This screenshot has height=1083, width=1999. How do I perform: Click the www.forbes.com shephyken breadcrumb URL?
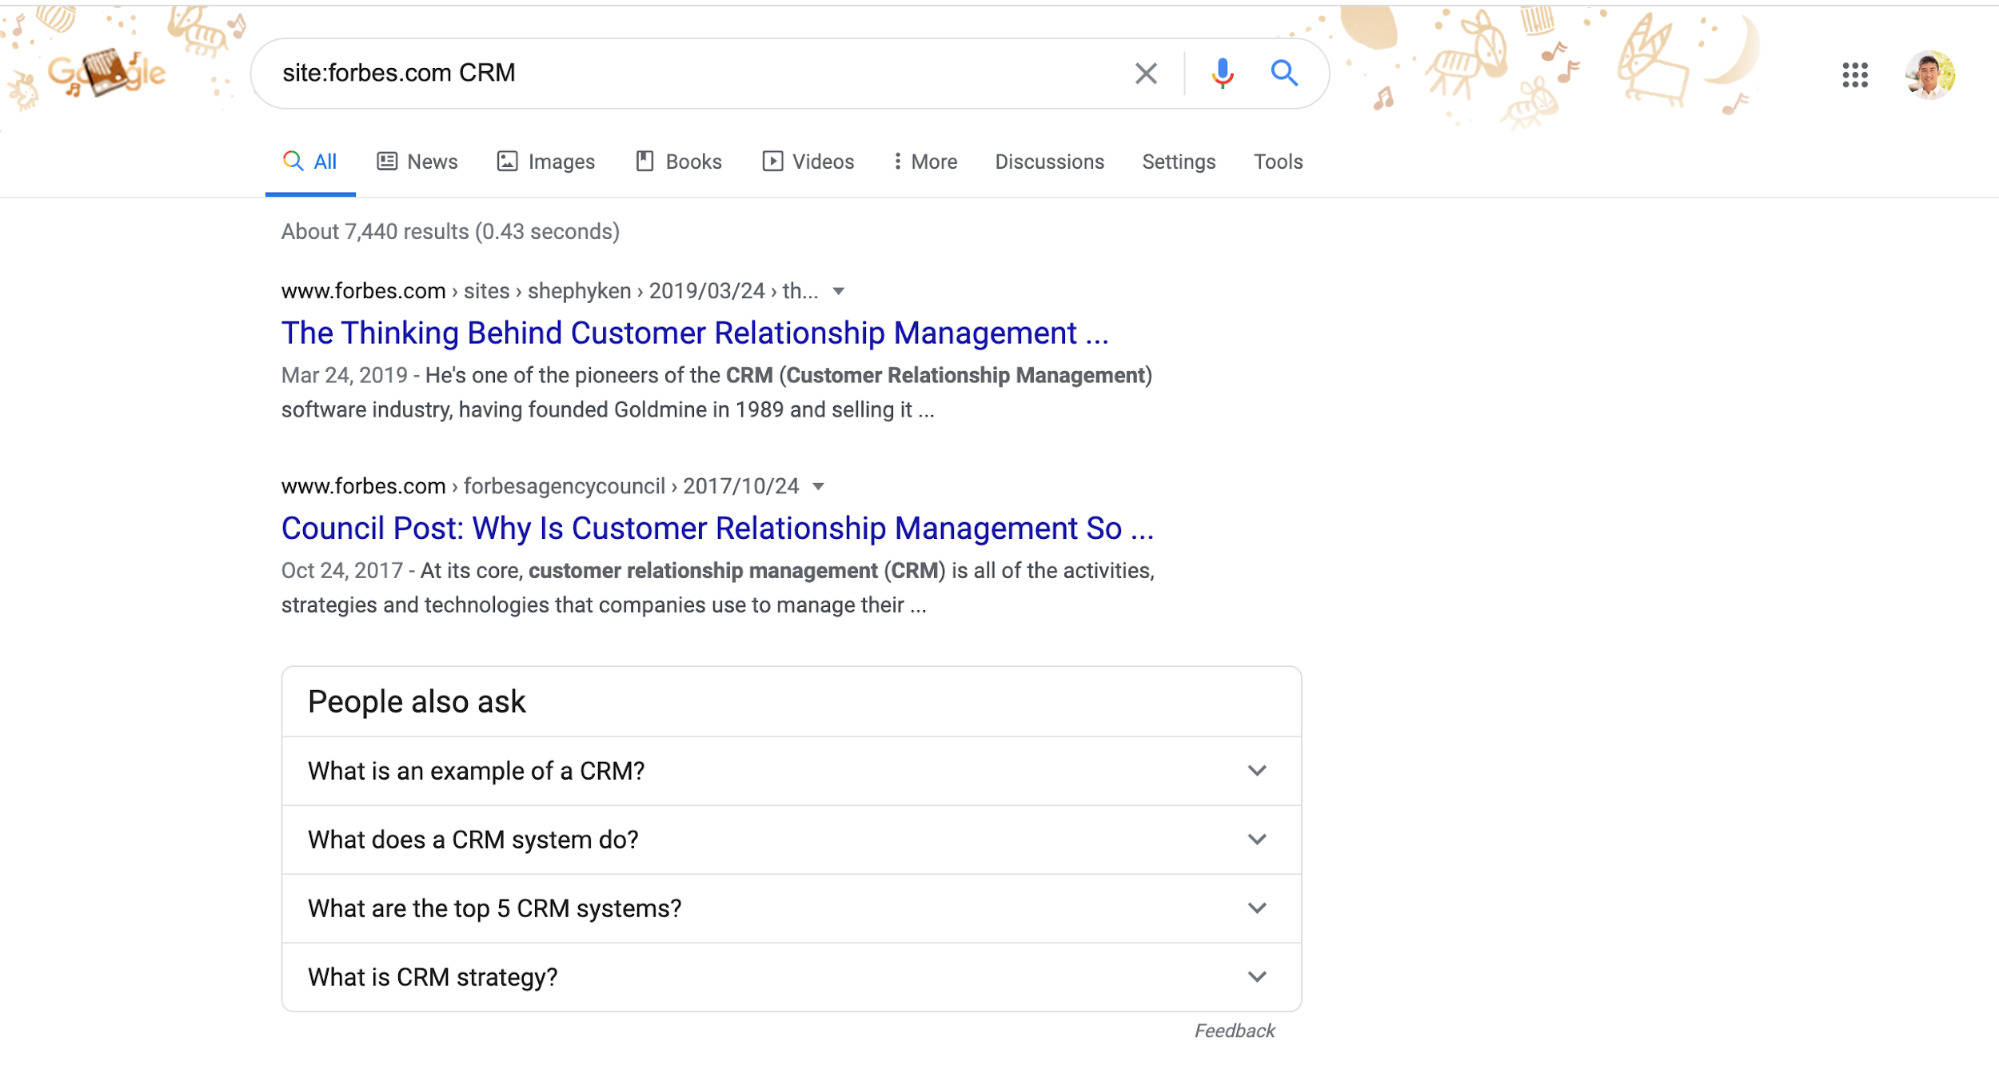coord(549,291)
